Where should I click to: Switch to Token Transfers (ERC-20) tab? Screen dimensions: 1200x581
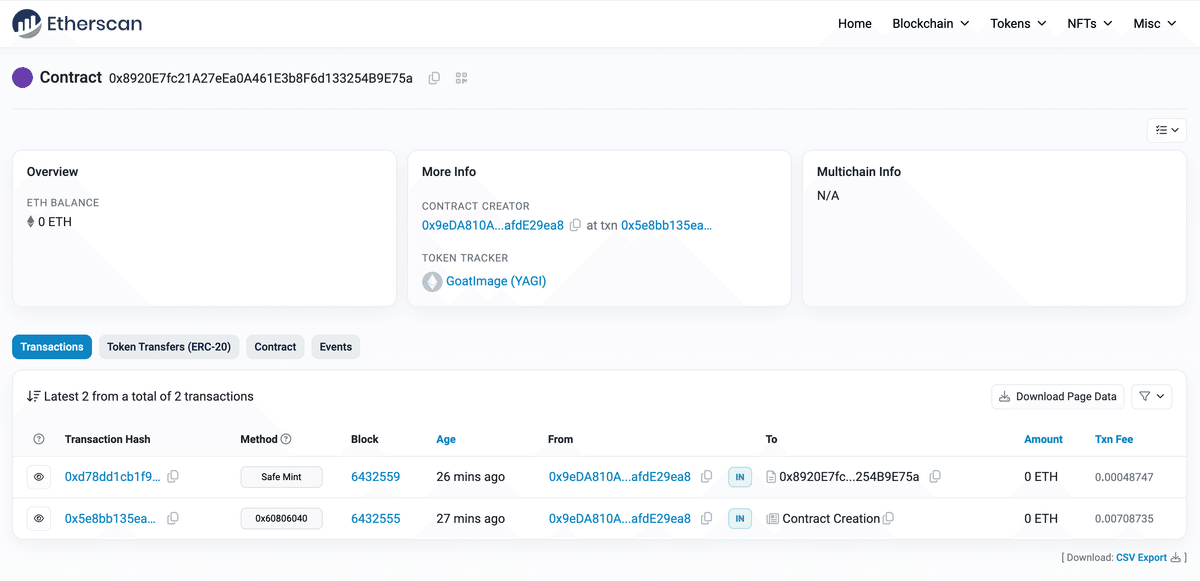click(x=169, y=347)
